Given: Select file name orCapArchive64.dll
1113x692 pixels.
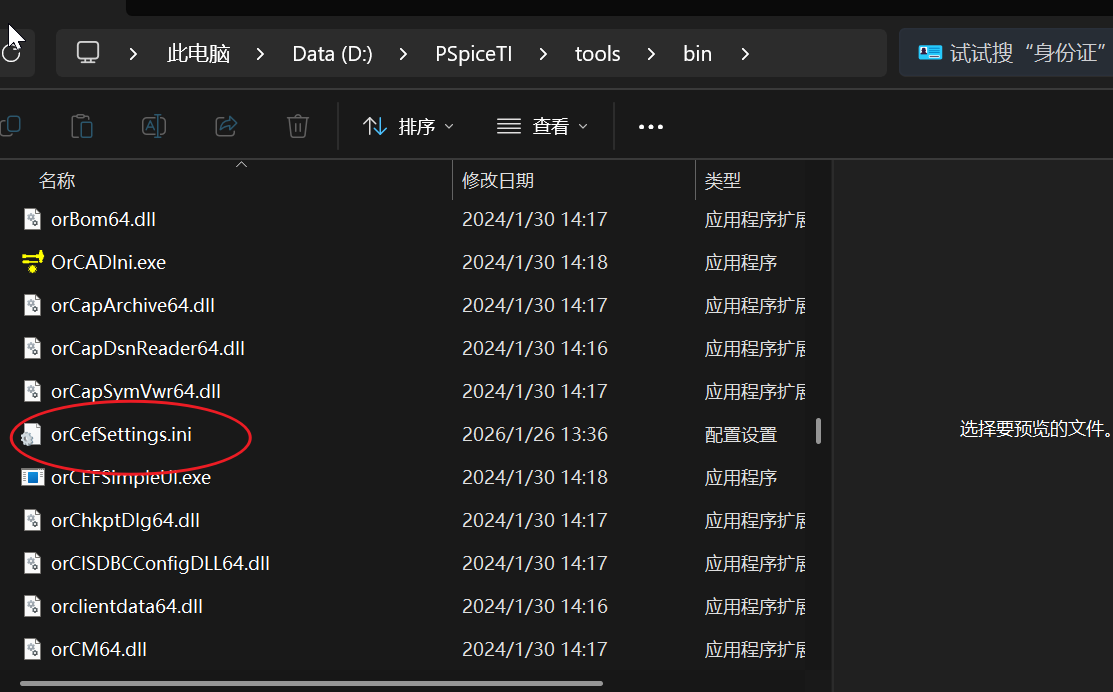Looking at the screenshot, I should 133,305.
